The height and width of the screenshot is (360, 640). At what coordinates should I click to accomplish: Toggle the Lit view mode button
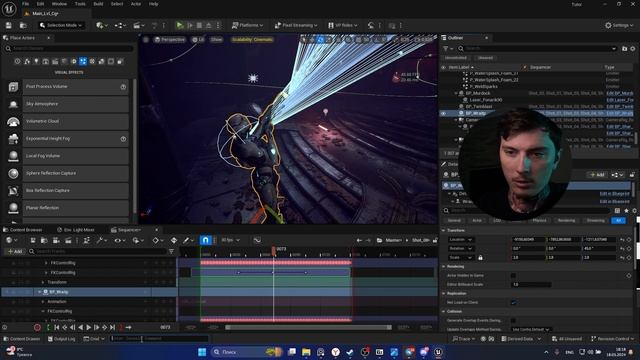pos(198,40)
